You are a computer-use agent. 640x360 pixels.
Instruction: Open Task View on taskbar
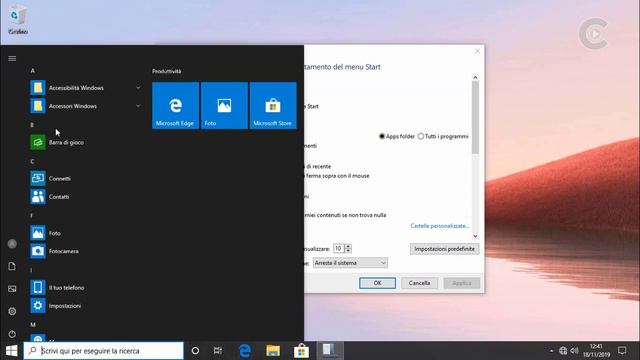218,351
